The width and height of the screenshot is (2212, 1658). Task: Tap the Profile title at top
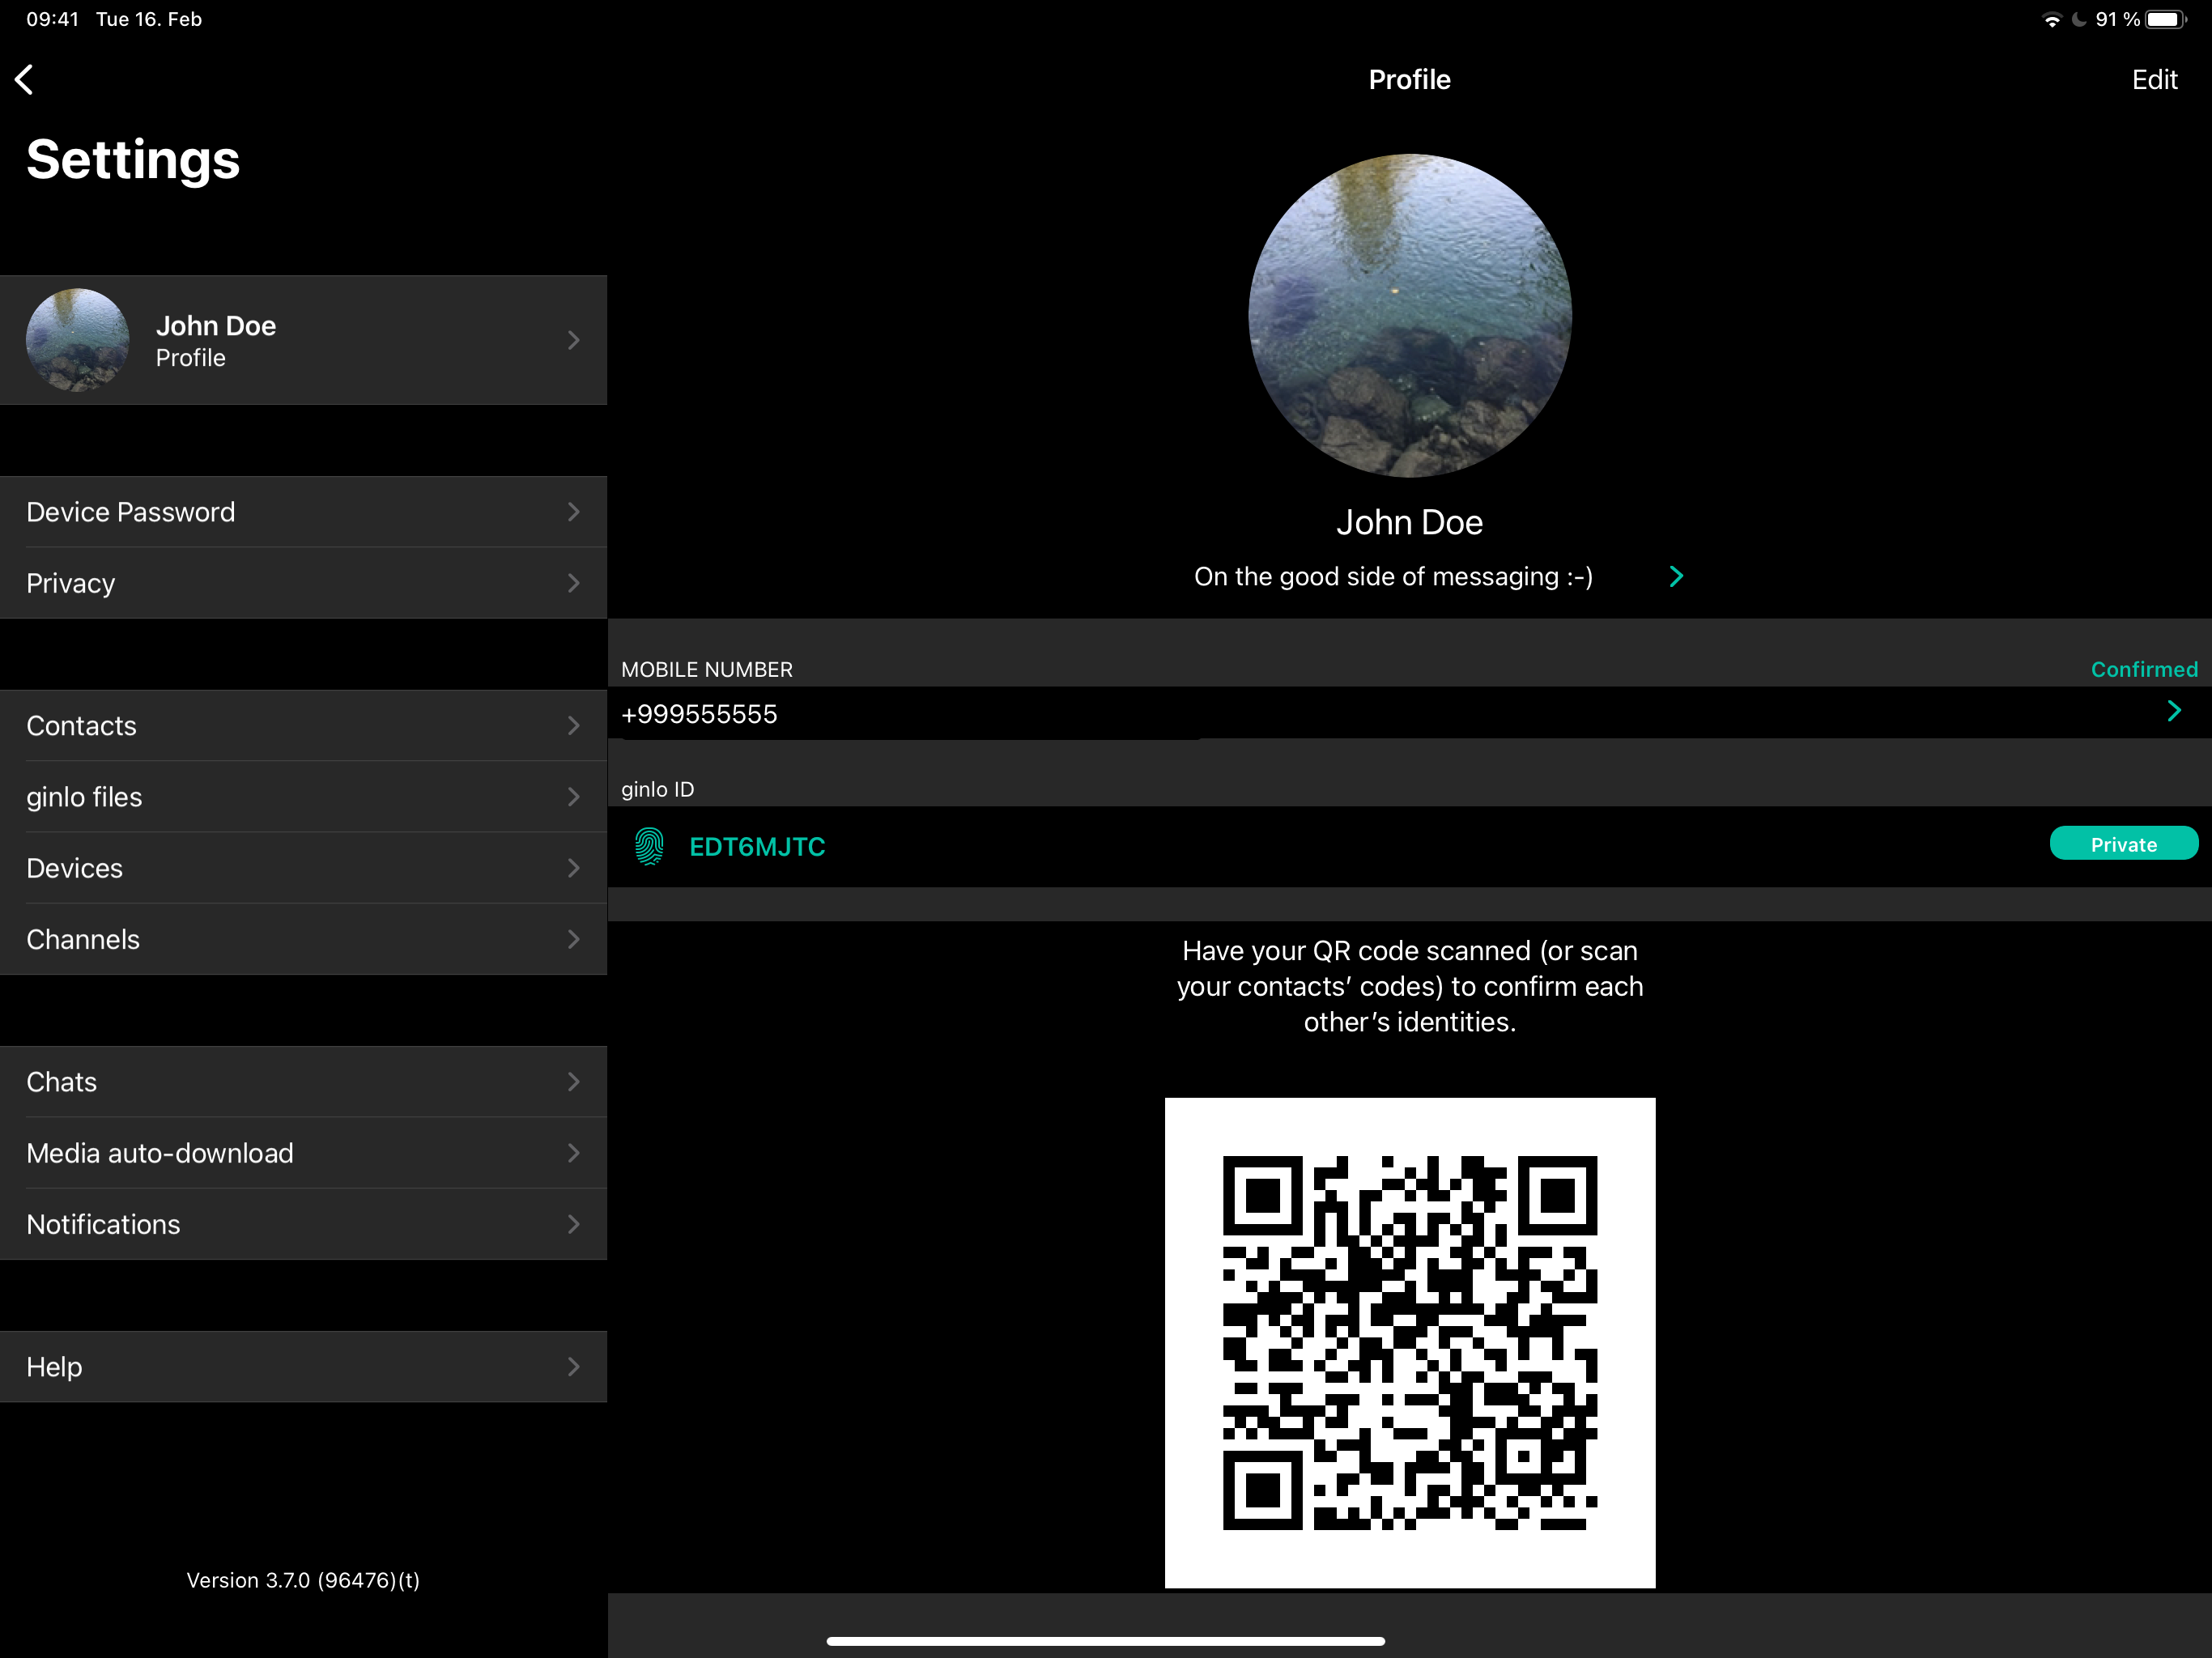click(x=1409, y=80)
